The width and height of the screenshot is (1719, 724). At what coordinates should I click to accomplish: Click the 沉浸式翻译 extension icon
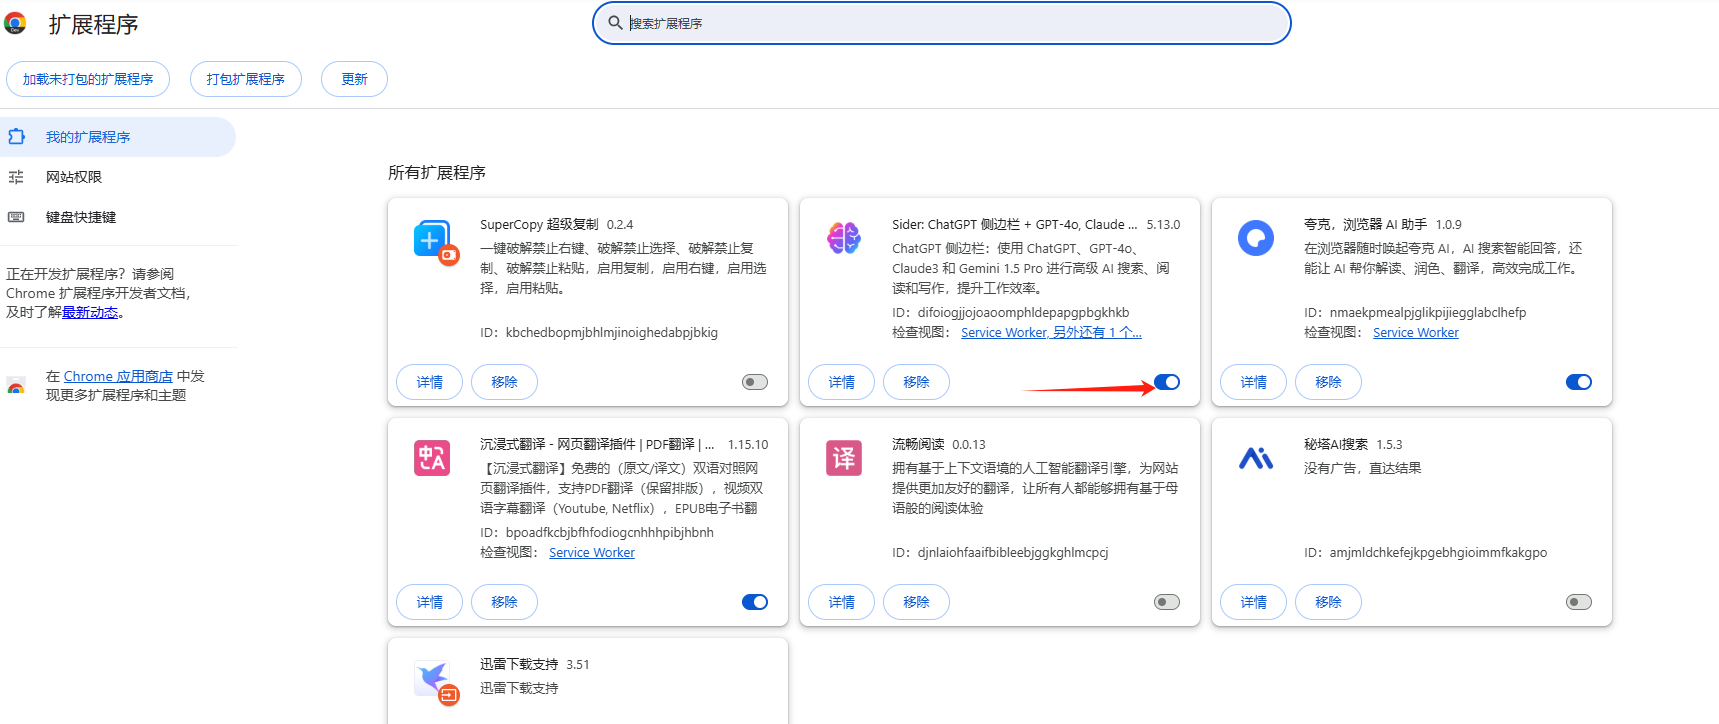coord(432,458)
